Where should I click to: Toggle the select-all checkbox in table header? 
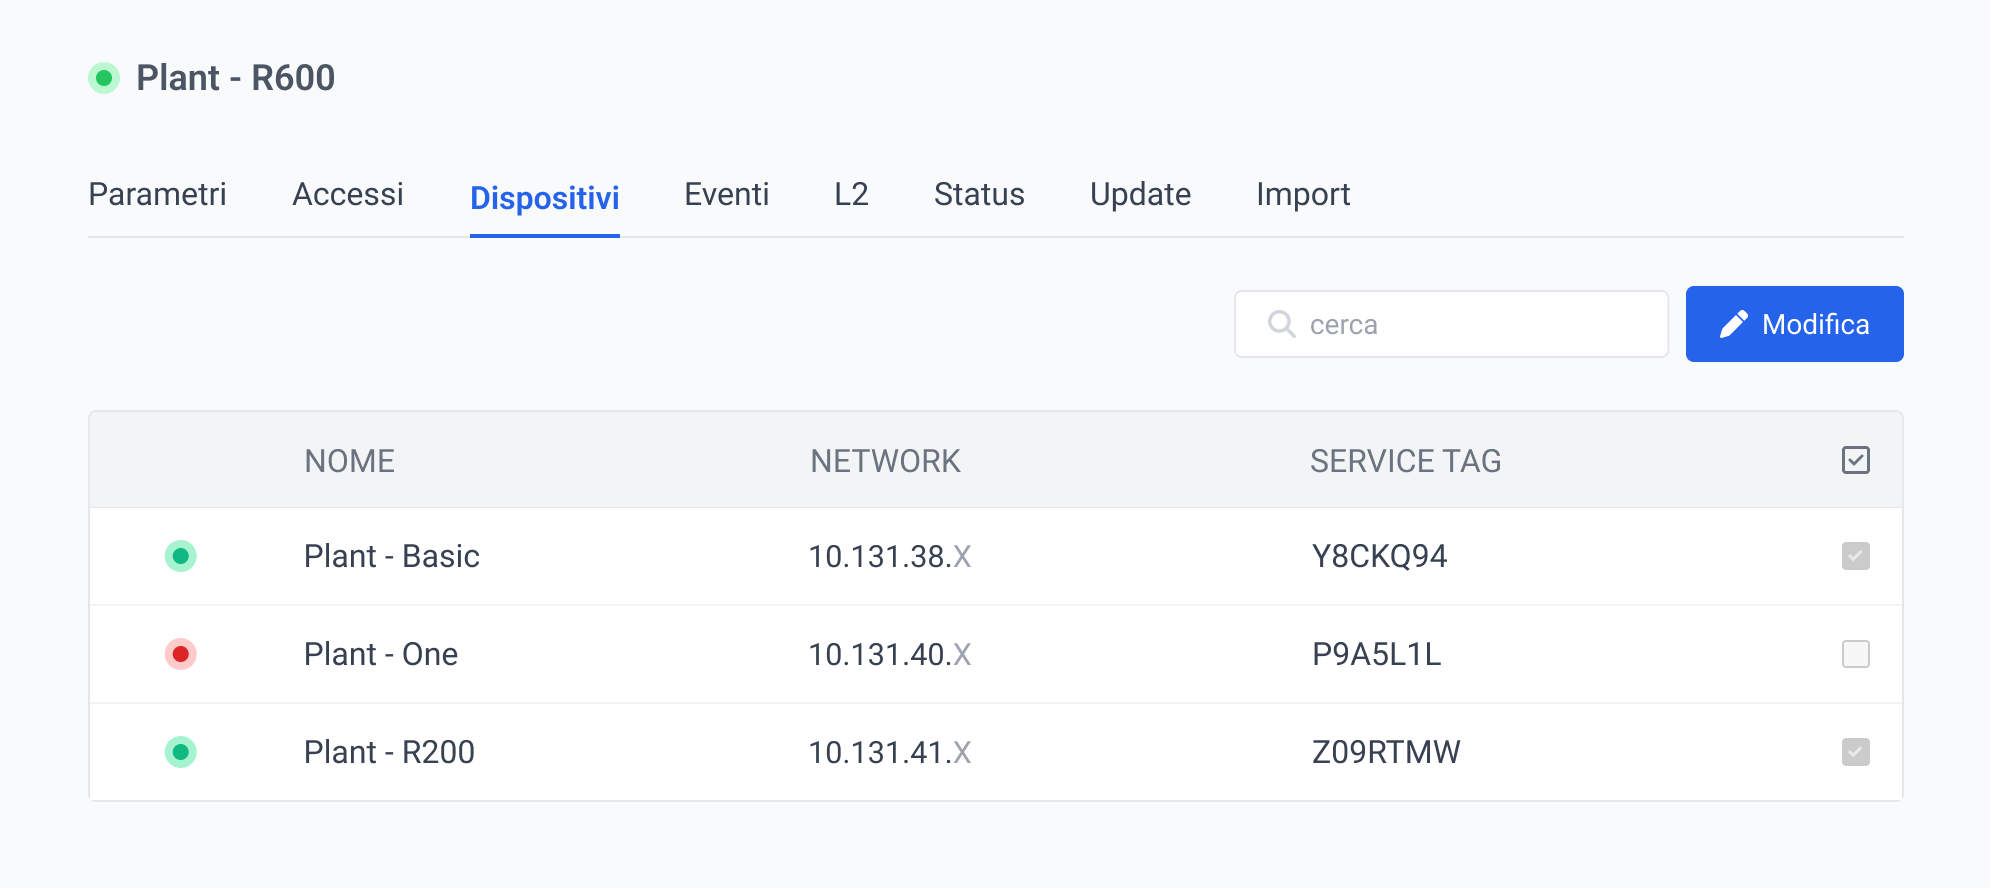[x=1855, y=460]
